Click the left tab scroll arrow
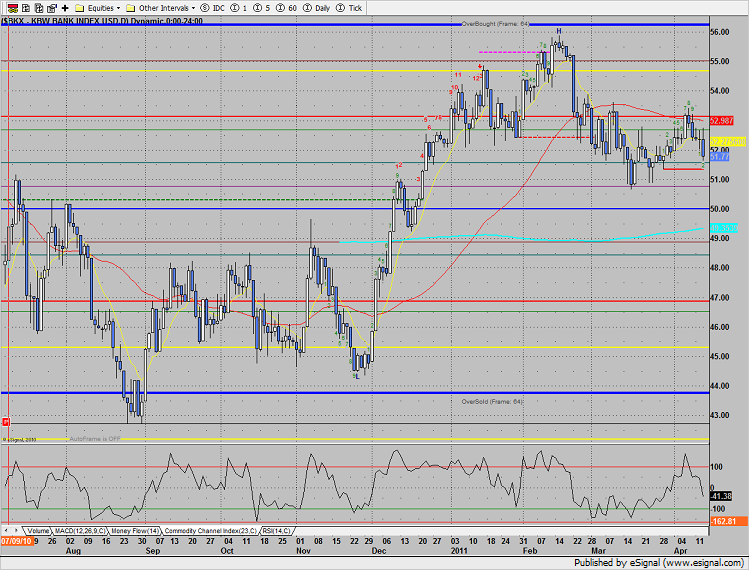This screenshot has height=570, width=749. coord(6,530)
